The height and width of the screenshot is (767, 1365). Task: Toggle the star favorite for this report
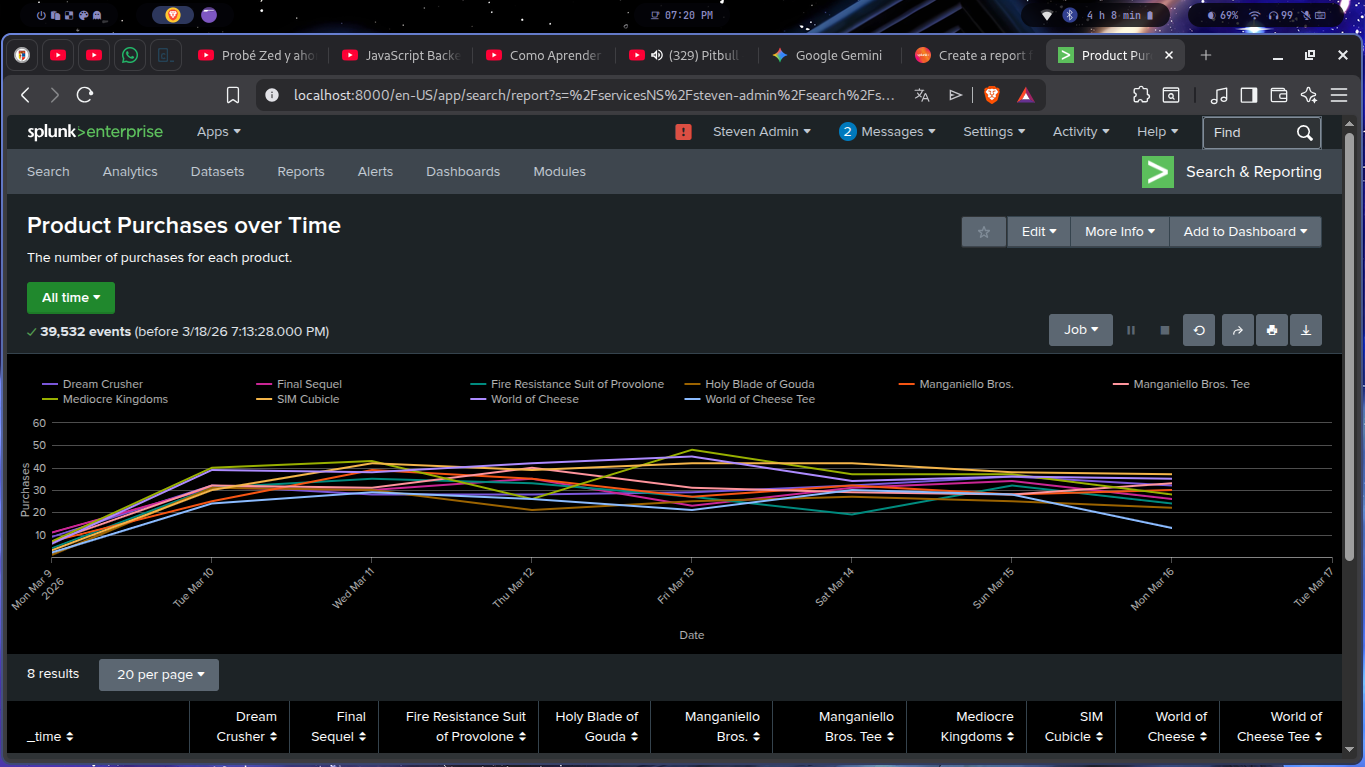[x=983, y=232]
